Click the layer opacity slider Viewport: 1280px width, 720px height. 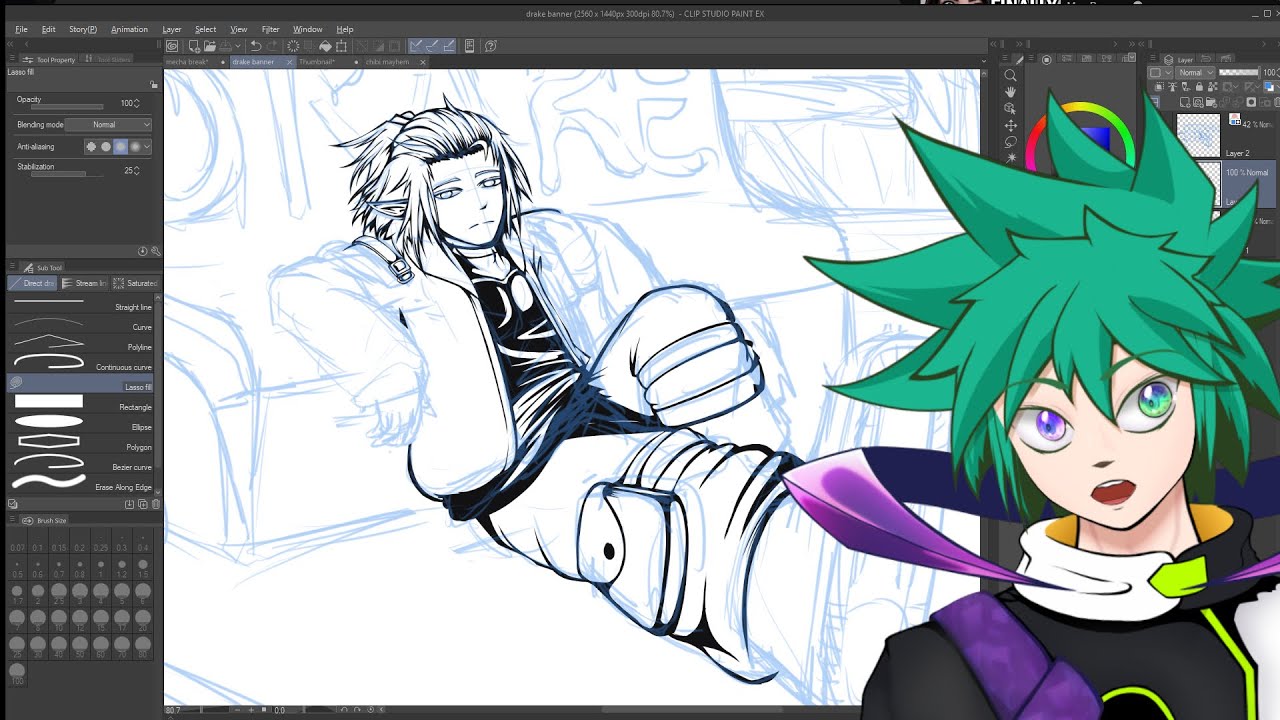pos(1238,73)
